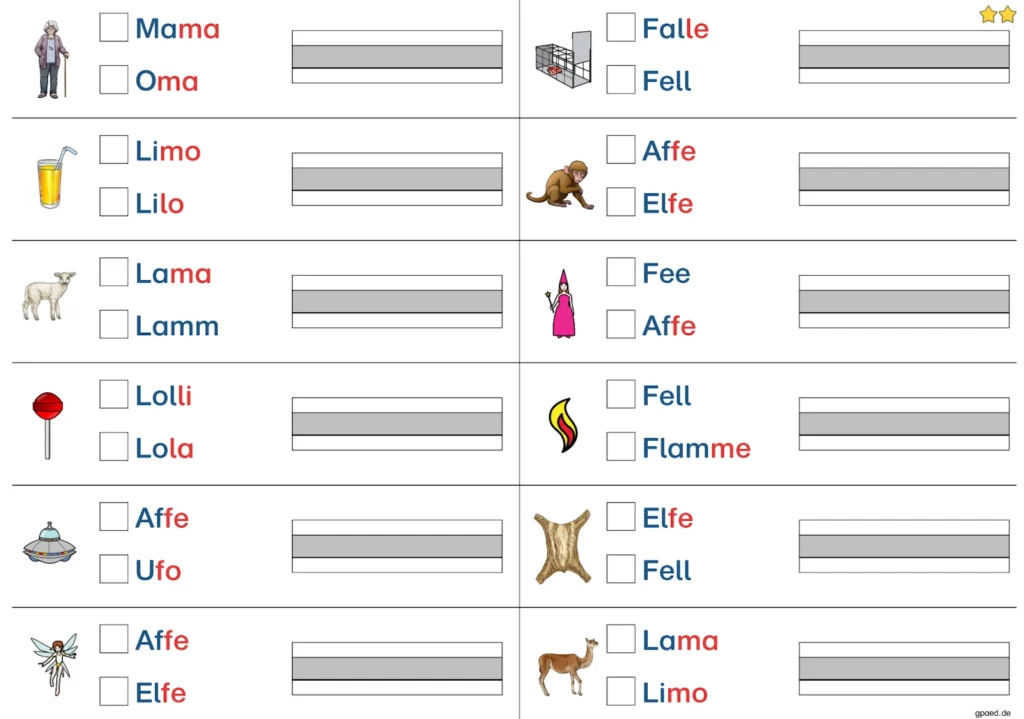Tick the Limo checkbox beside the lemonade
Image resolution: width=1024 pixels, height=719 pixels.
click(x=114, y=151)
